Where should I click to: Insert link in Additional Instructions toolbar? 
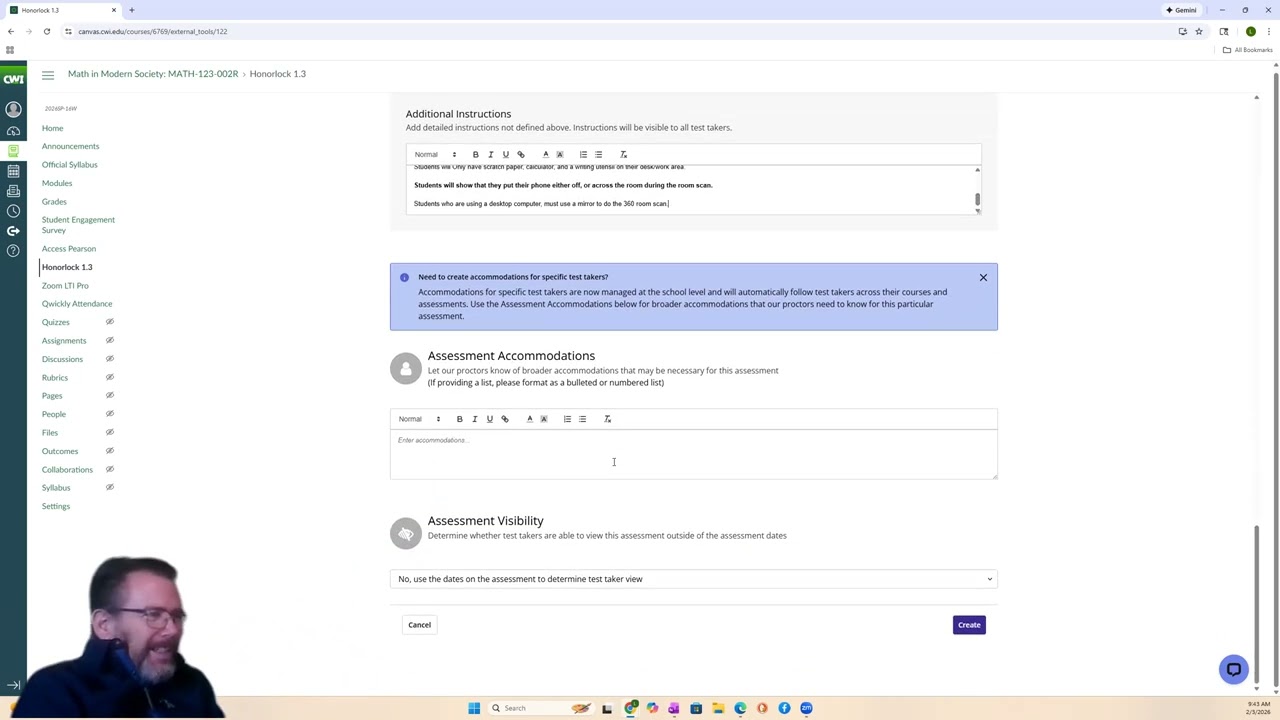521,154
